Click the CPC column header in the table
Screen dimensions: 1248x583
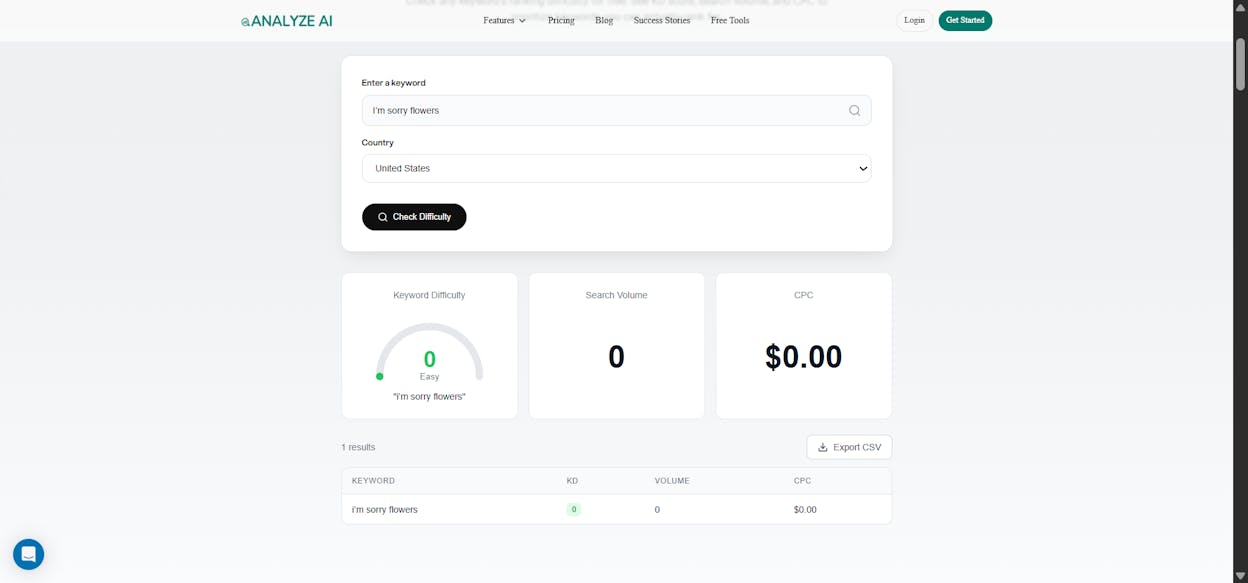802,481
